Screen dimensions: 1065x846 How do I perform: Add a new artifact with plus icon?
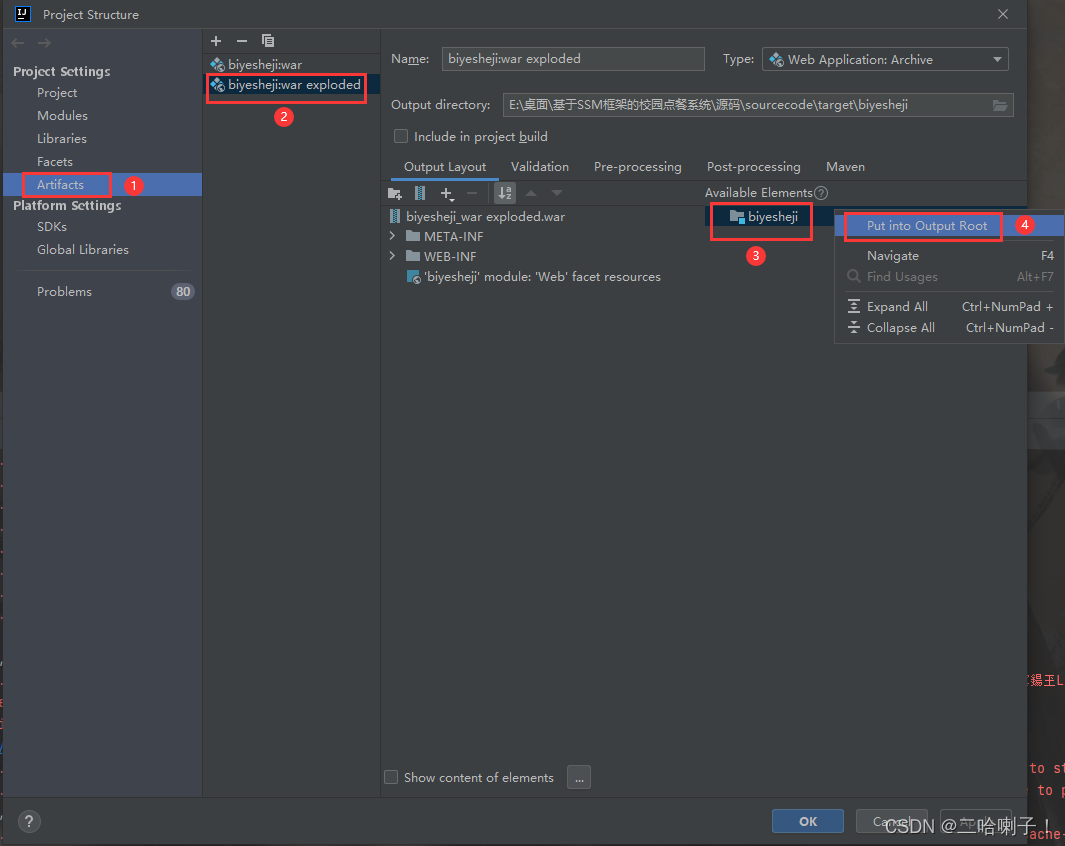[216, 41]
